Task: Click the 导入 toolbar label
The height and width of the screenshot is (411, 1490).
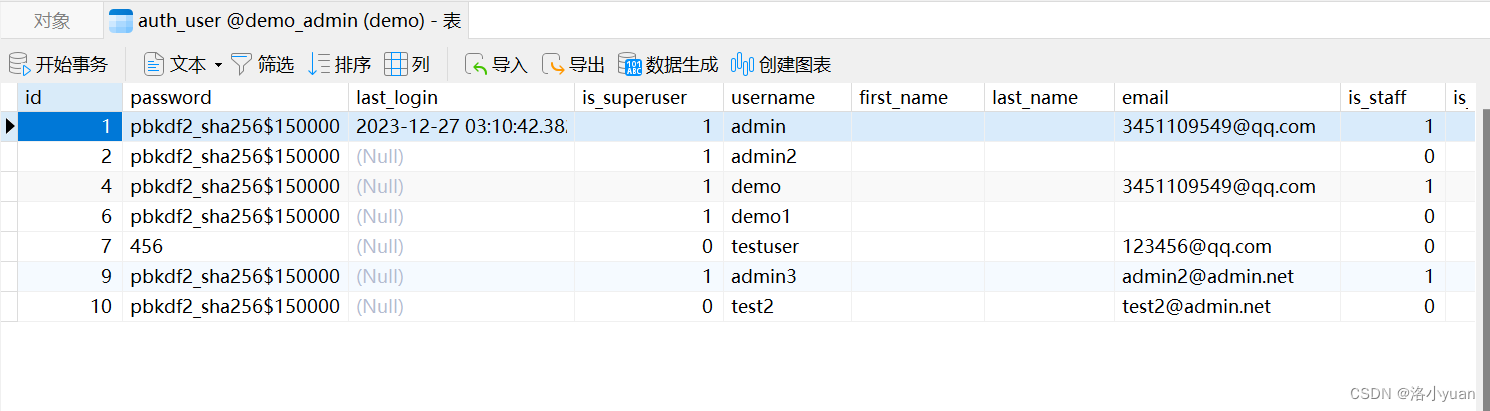Action: (x=510, y=65)
